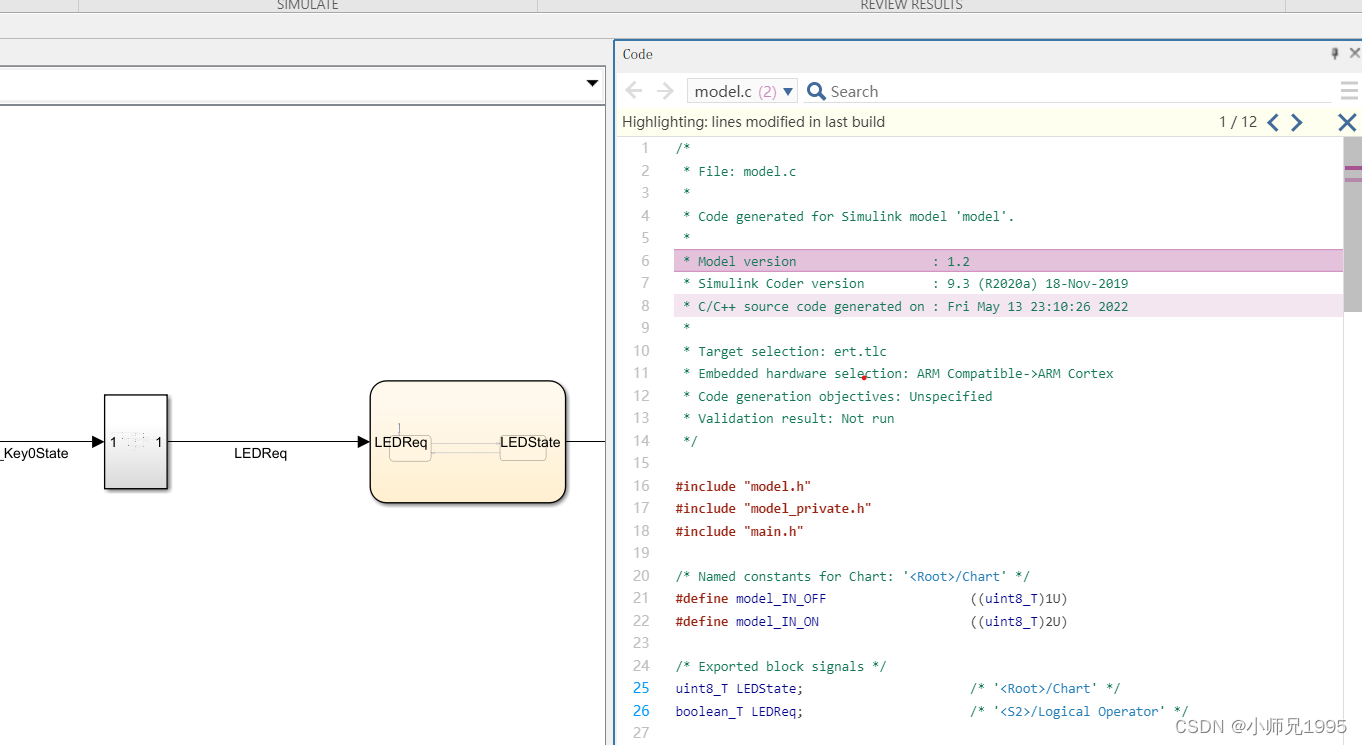Open the model.c file selector dropdown
Viewport: 1362px width, 745px height.
pos(742,91)
